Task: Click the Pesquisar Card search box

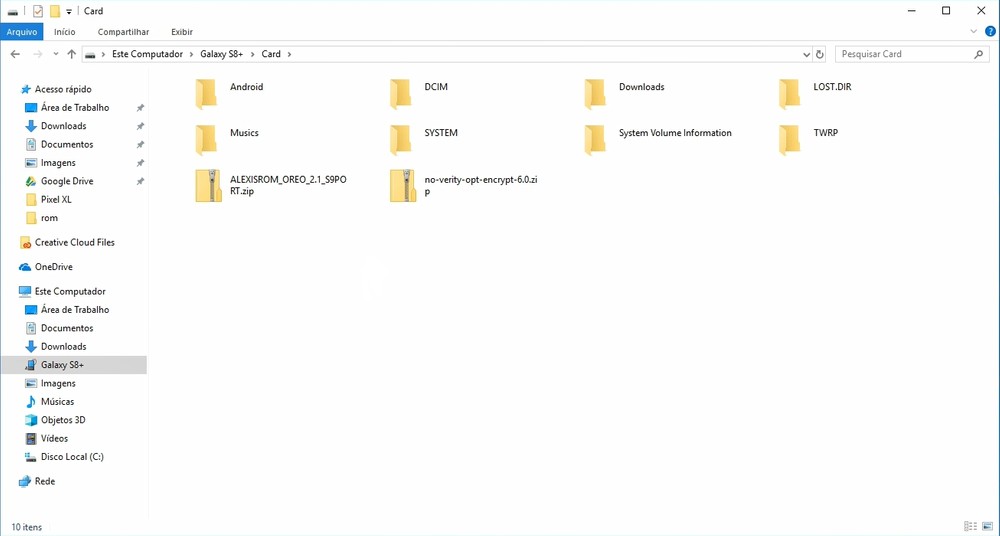Action: pos(905,54)
